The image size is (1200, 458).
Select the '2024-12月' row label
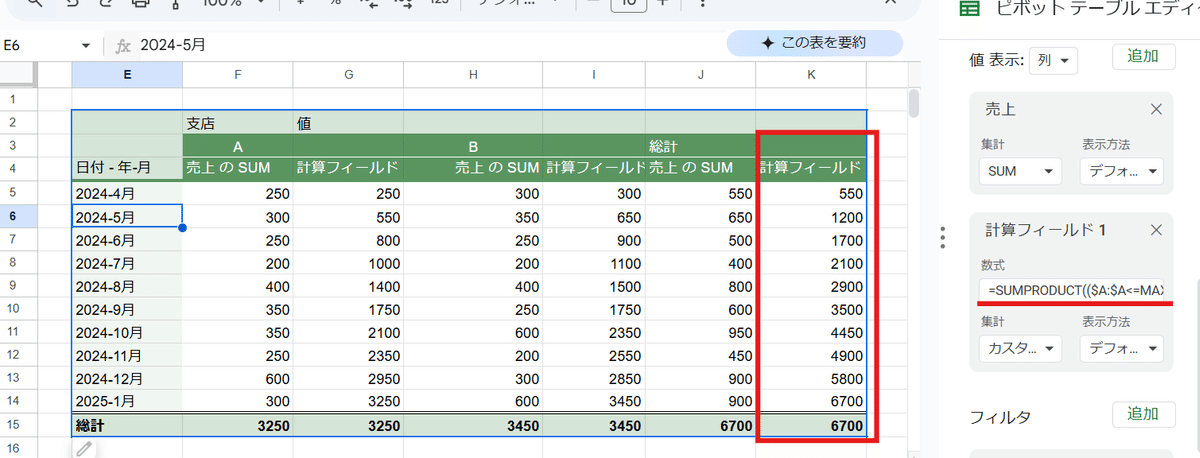pos(127,378)
